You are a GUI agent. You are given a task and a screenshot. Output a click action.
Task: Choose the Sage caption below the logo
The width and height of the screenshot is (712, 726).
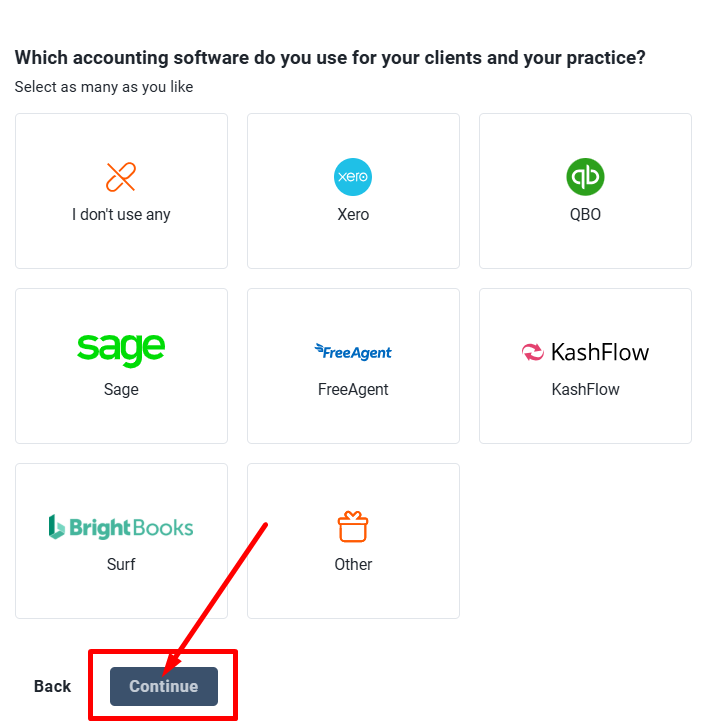[121, 389]
